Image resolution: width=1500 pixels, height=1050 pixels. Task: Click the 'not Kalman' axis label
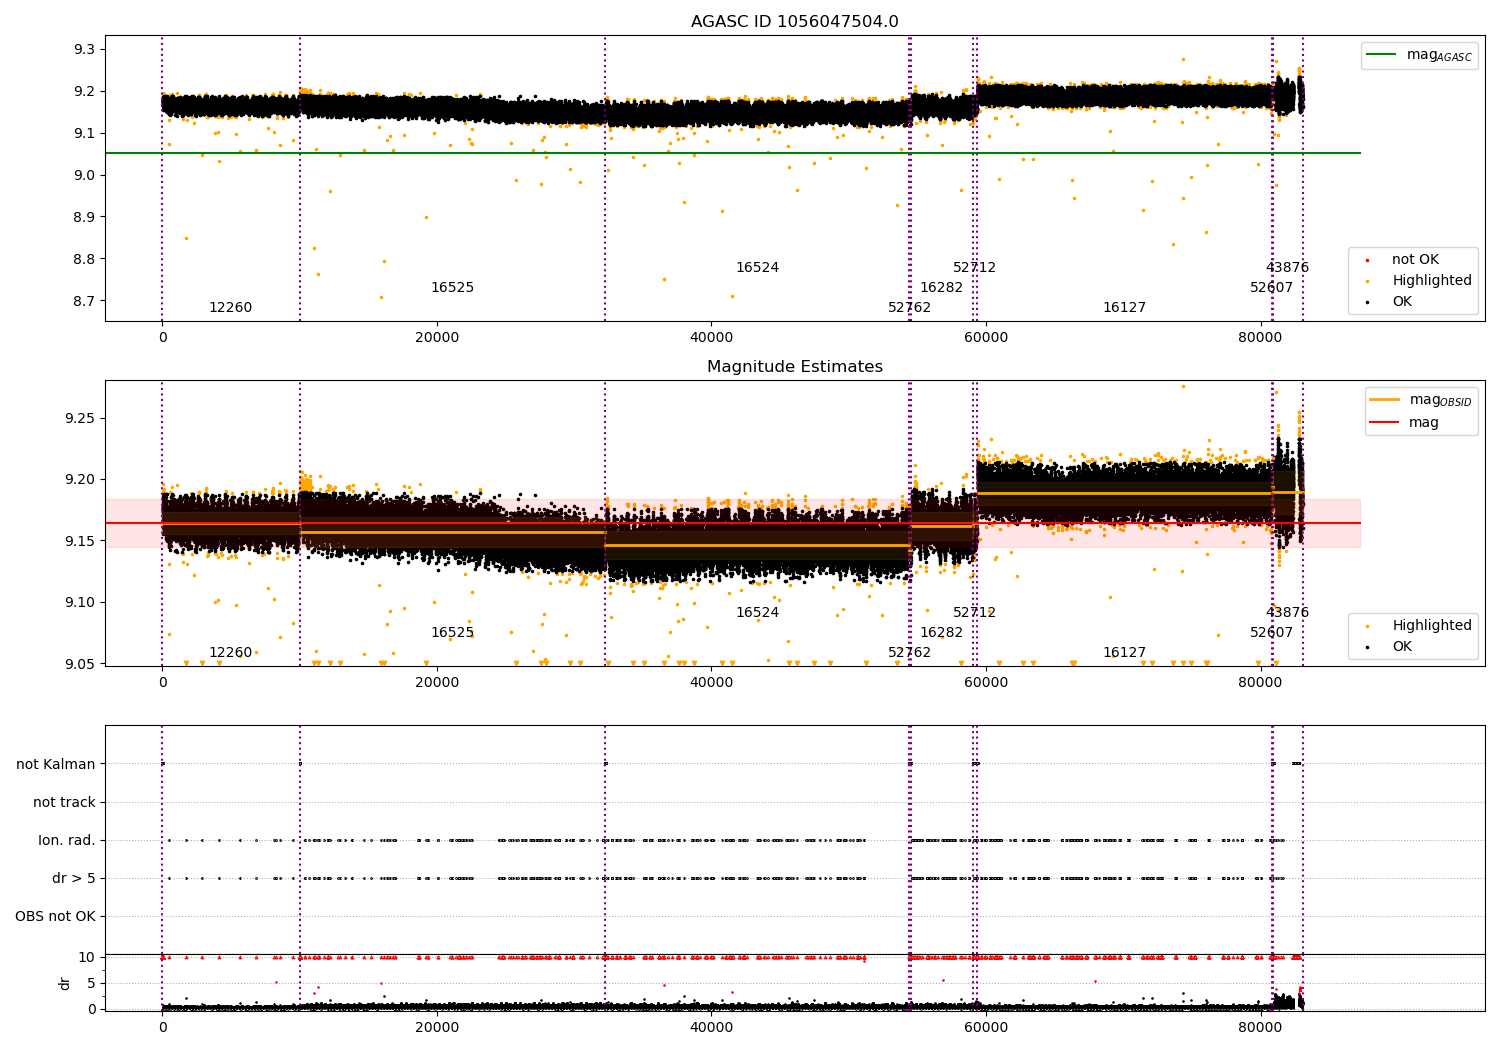tap(56, 765)
